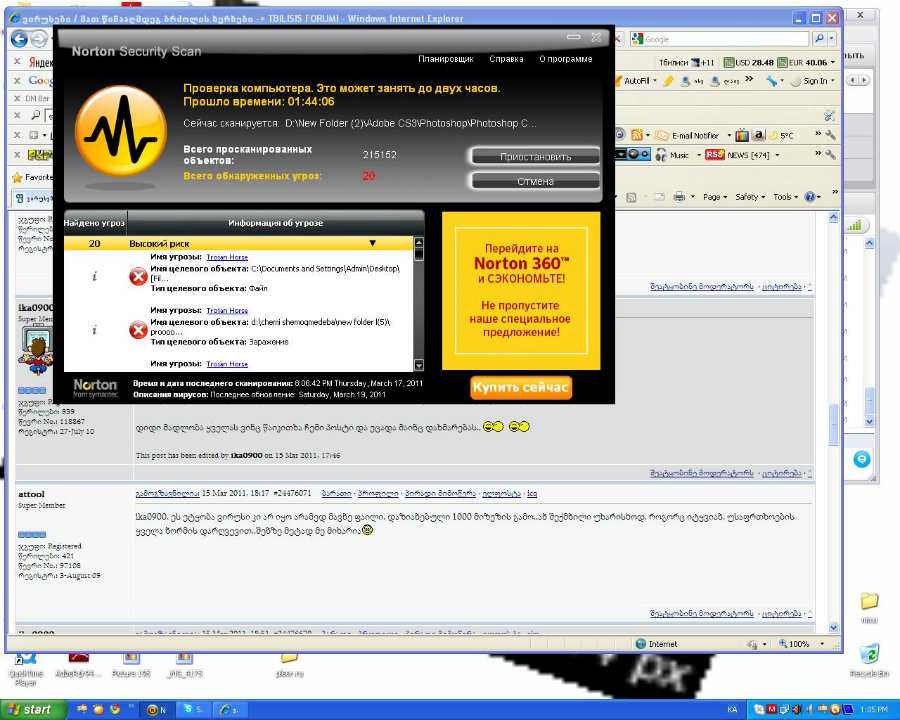Viewport: 900px width, 720px height.
Task: Click the red X beside the C:\Documents threat
Action: click(138, 277)
